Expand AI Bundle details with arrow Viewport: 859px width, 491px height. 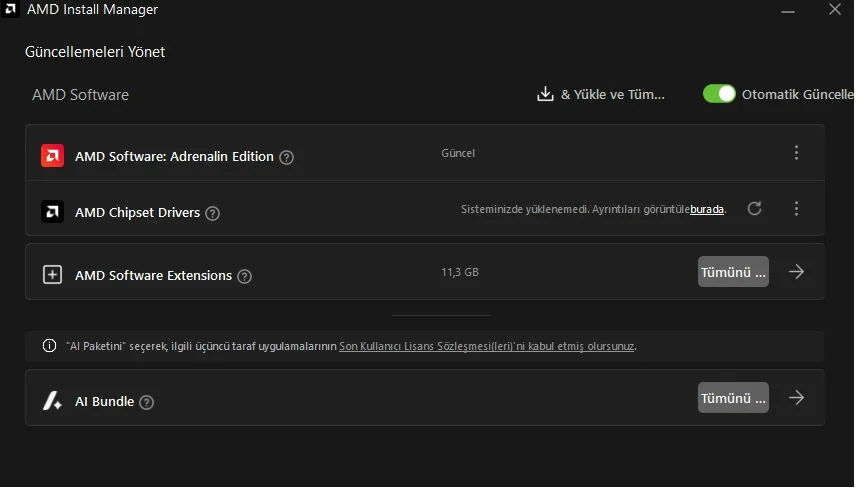[796, 397]
